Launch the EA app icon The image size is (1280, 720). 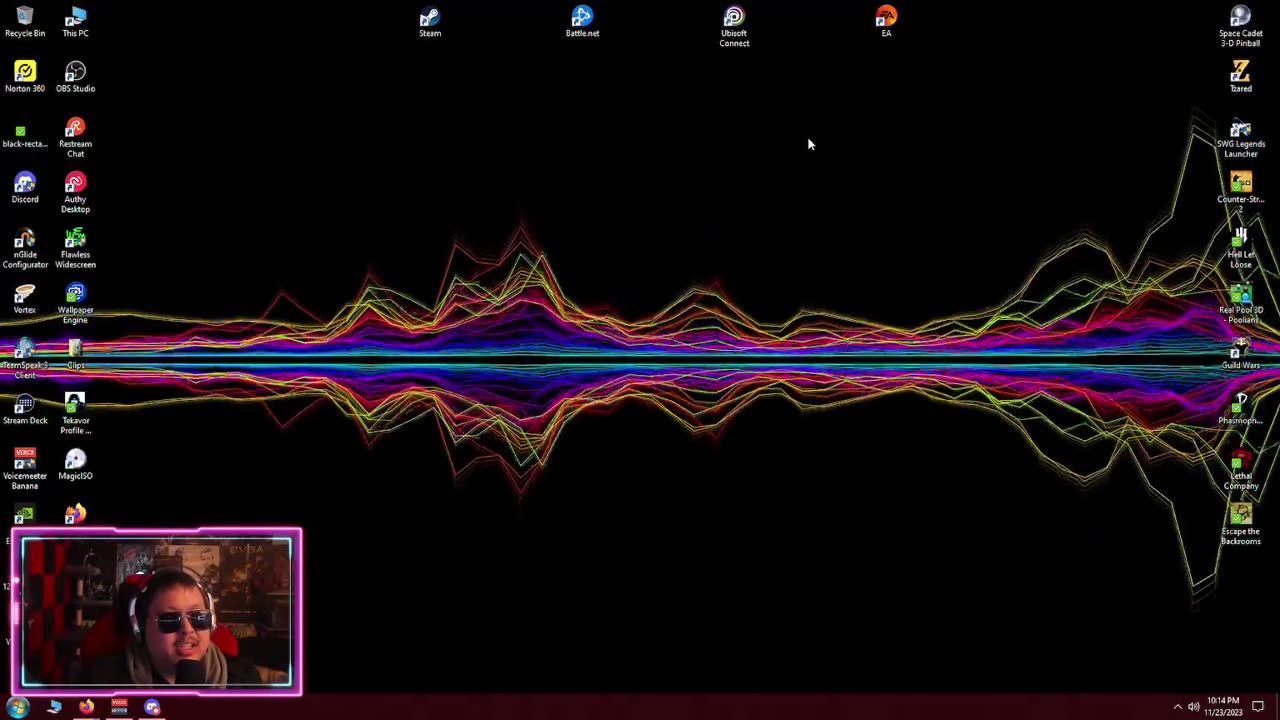[886, 22]
